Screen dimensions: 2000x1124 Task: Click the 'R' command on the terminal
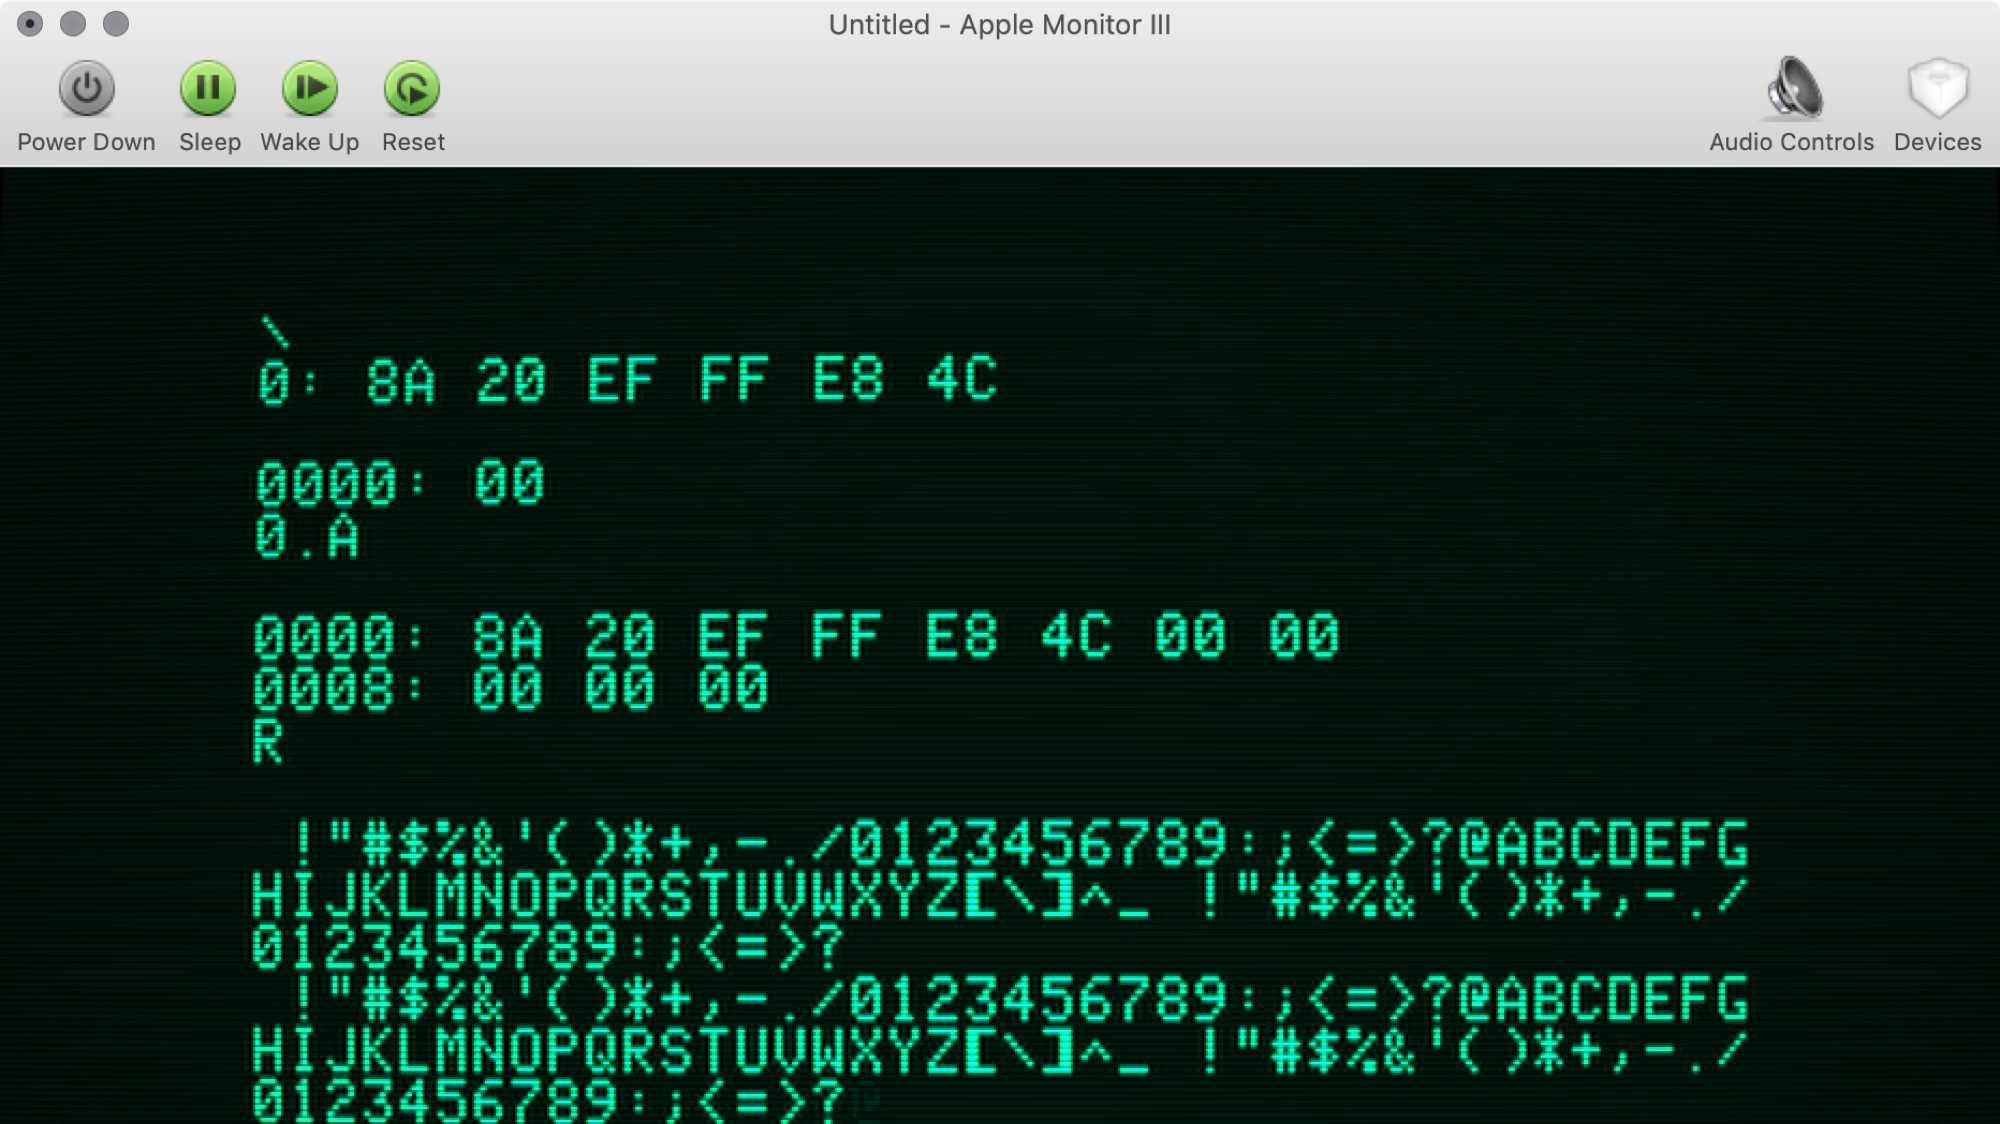click(x=268, y=742)
